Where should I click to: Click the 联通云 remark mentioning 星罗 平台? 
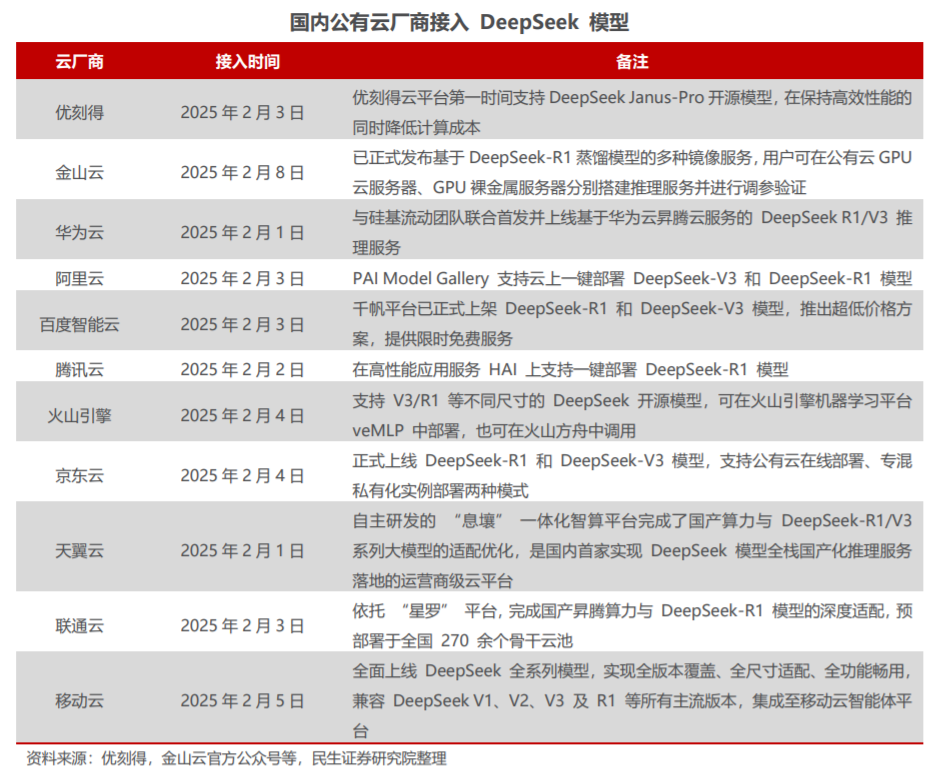632,626
